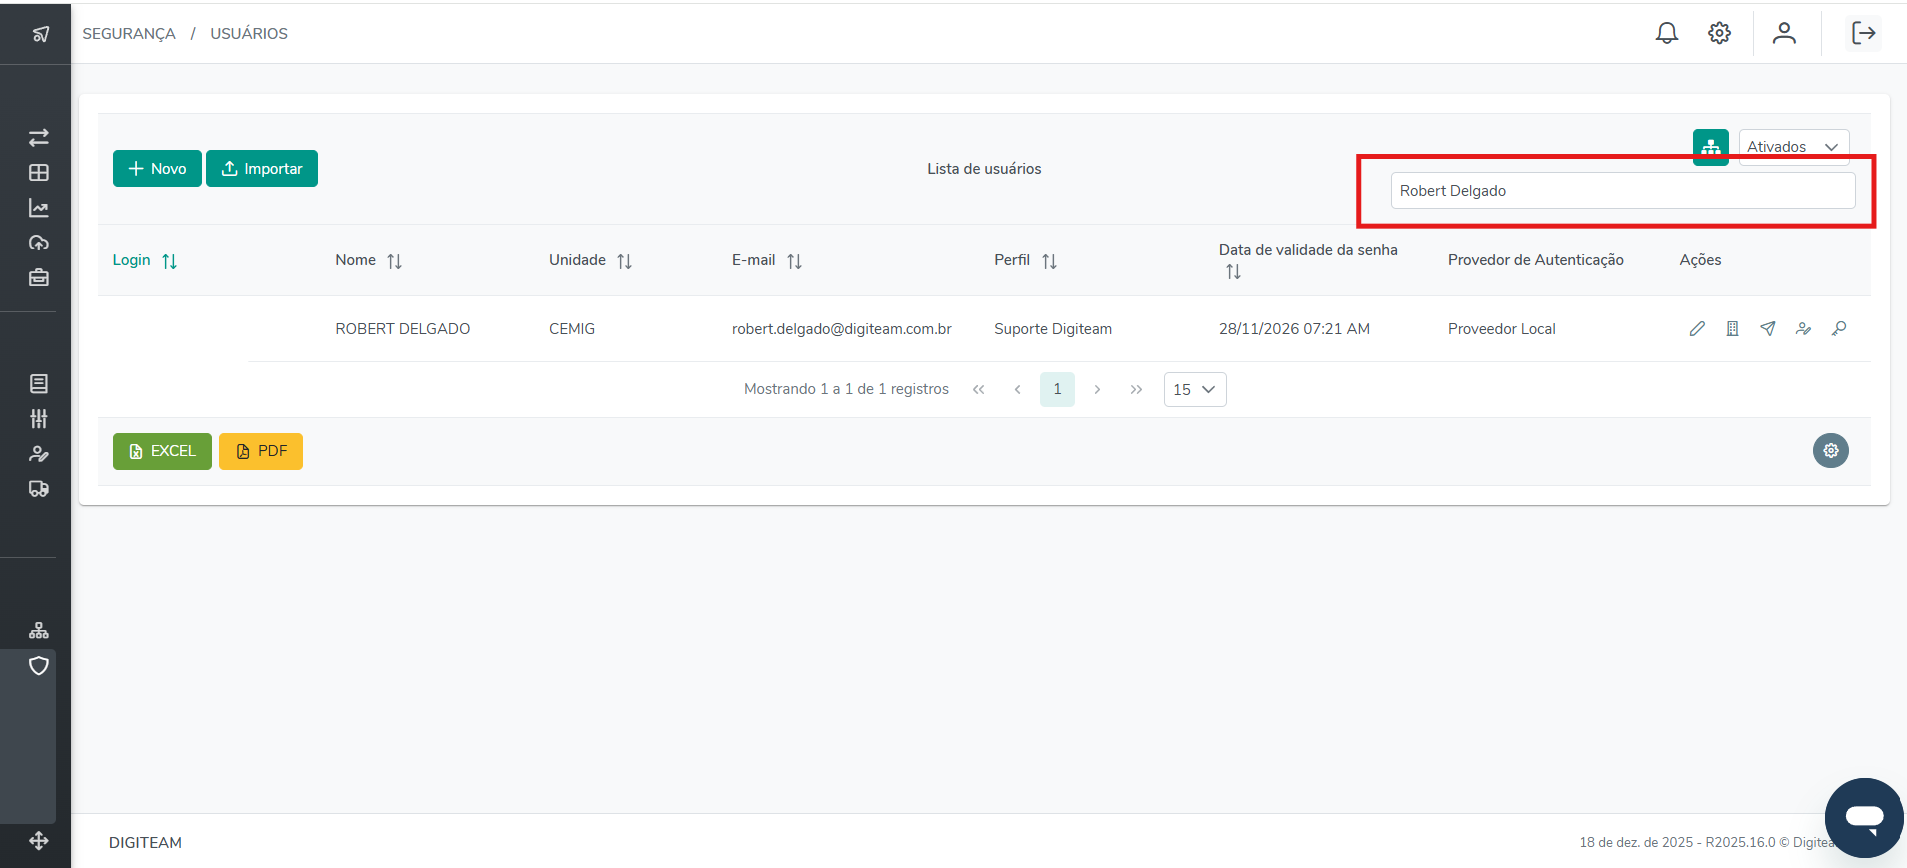Click the building icon in Ações column
This screenshot has height=868, width=1907.
(x=1732, y=329)
